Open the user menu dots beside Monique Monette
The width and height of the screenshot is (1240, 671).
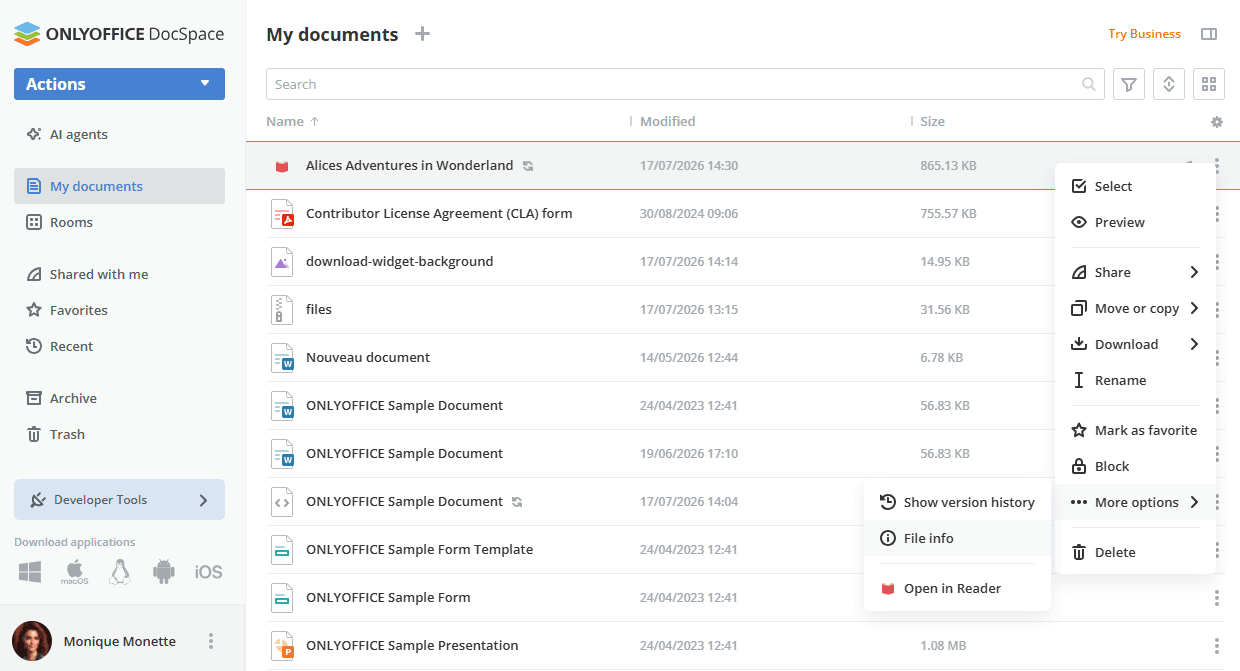click(210, 641)
